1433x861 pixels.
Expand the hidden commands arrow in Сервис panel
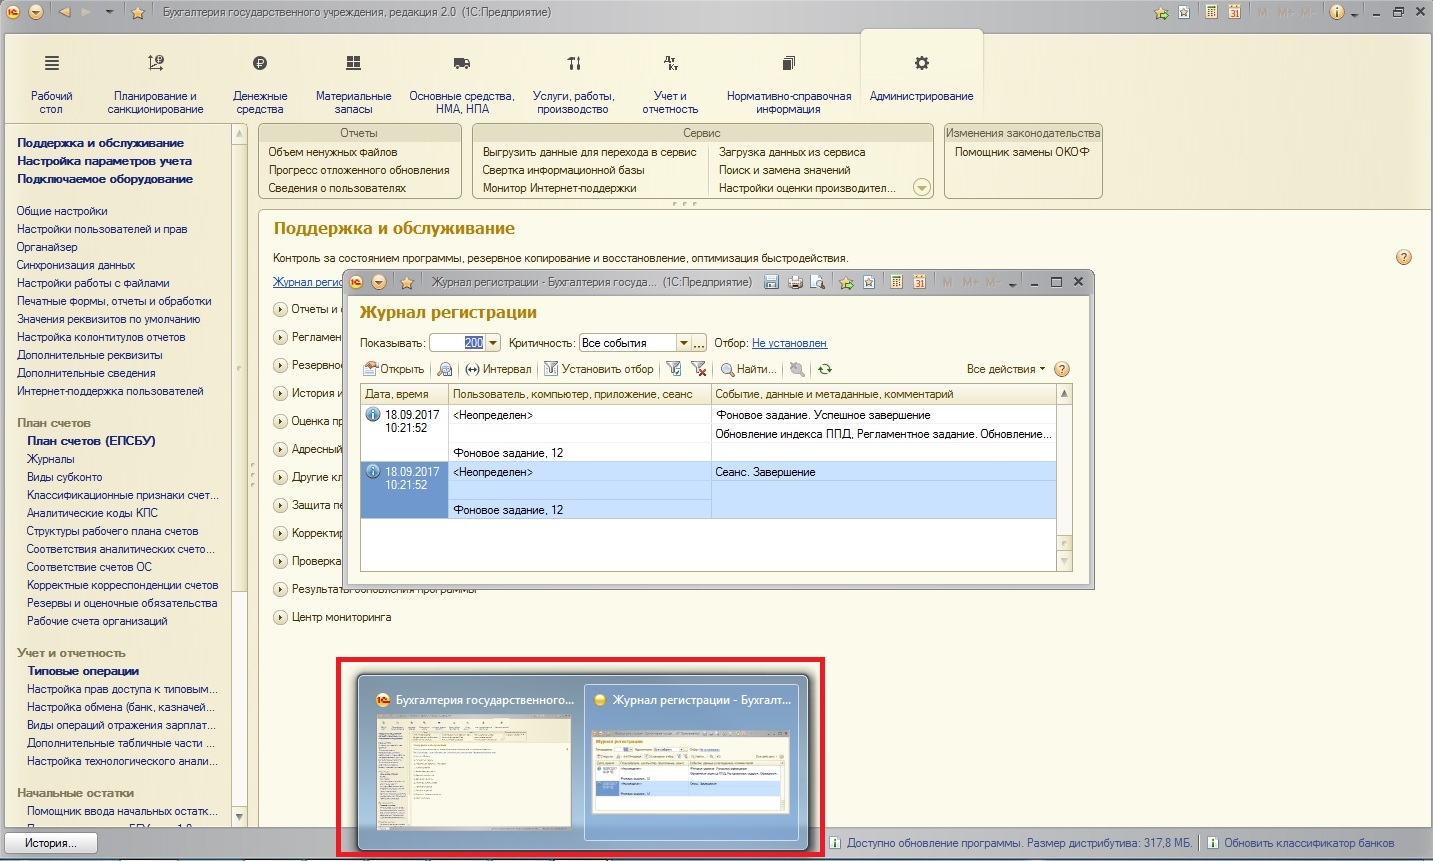(922, 188)
